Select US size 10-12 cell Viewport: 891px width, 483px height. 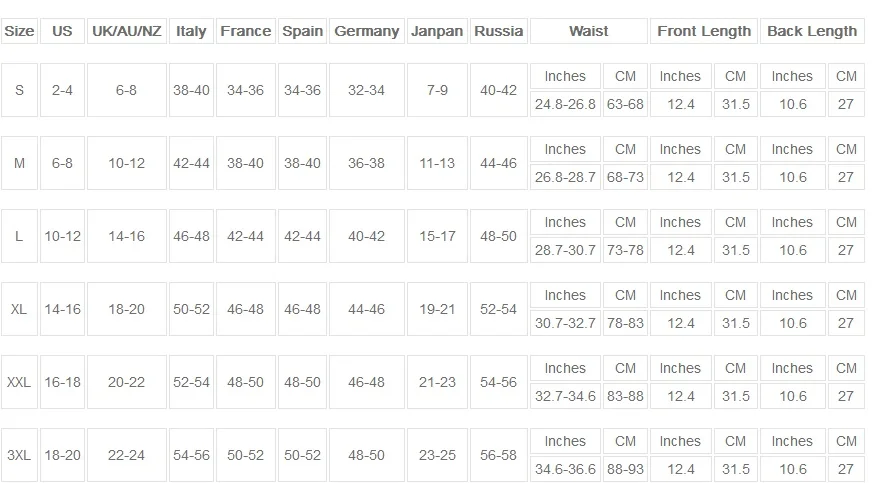pos(63,236)
